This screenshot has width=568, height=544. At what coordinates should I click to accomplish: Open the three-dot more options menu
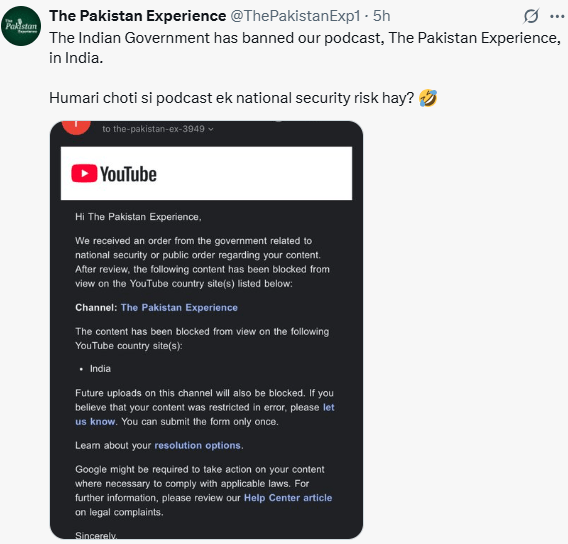(x=557, y=16)
